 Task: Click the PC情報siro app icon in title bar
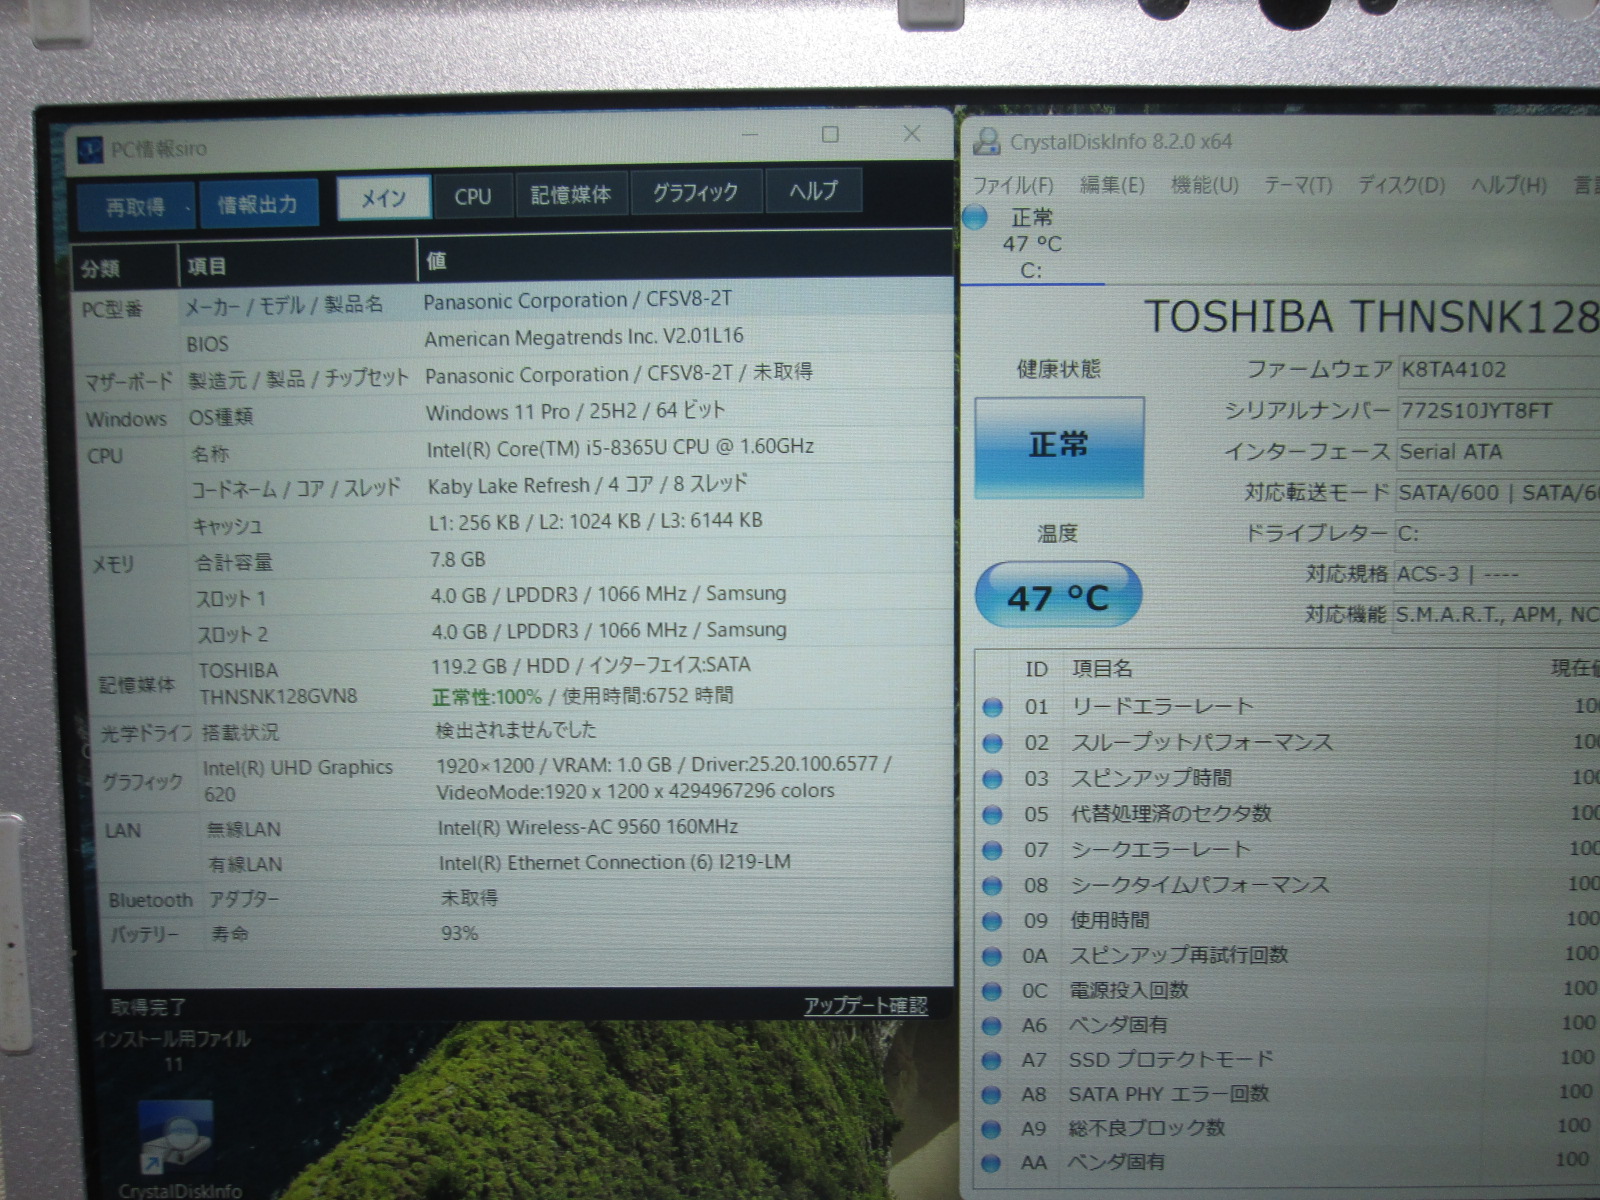click(x=90, y=150)
